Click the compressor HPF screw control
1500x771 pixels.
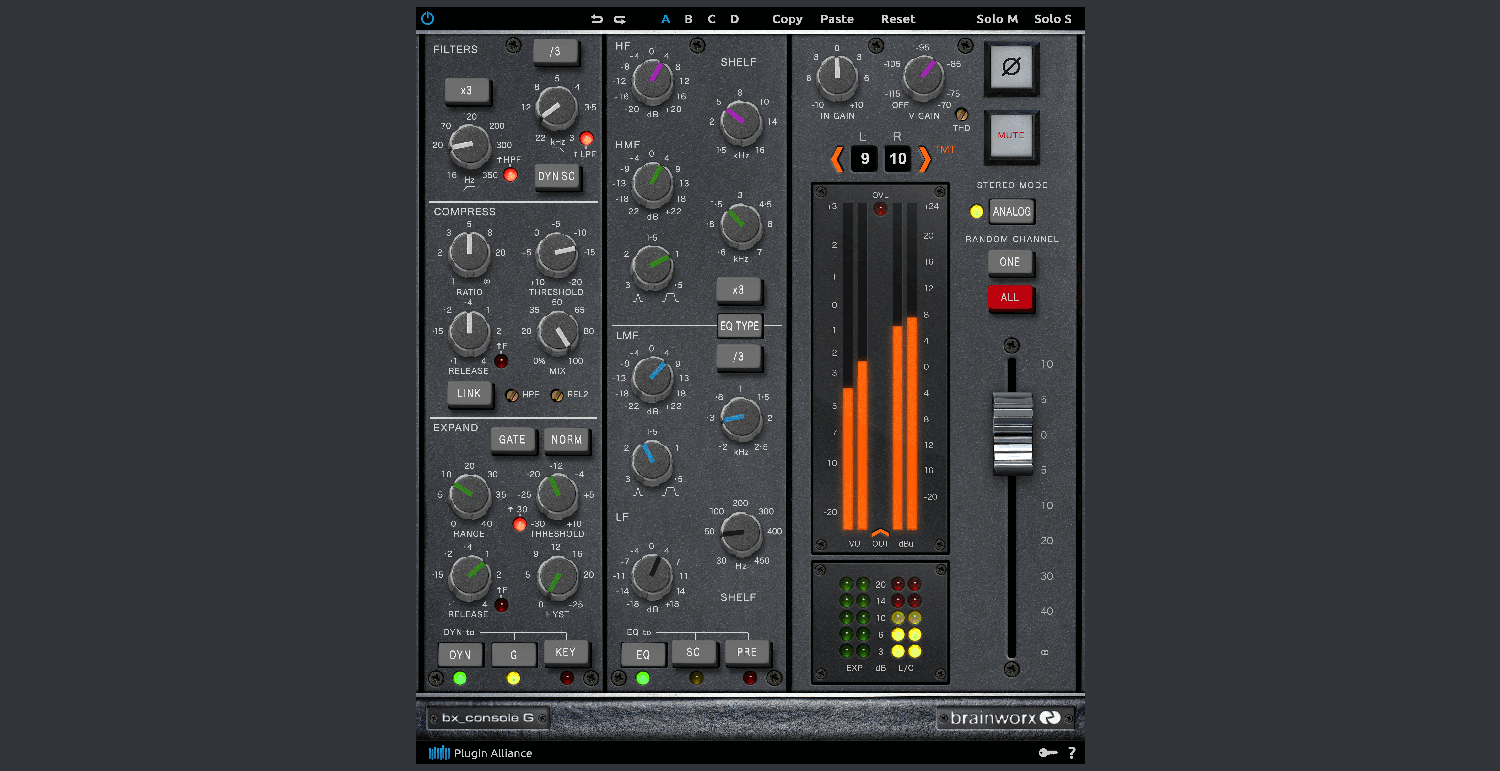click(512, 395)
